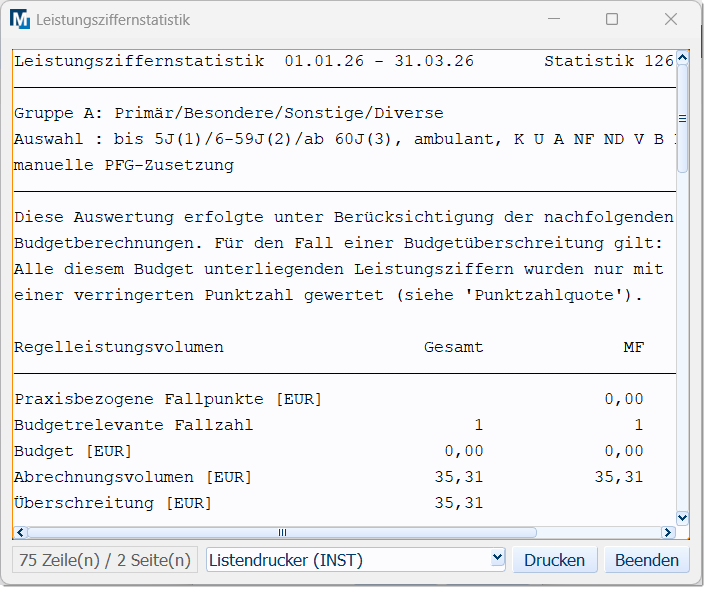This screenshot has height=590, width=707.
Task: Minimize the Leistungsziffernstatistik window
Action: 556,19
